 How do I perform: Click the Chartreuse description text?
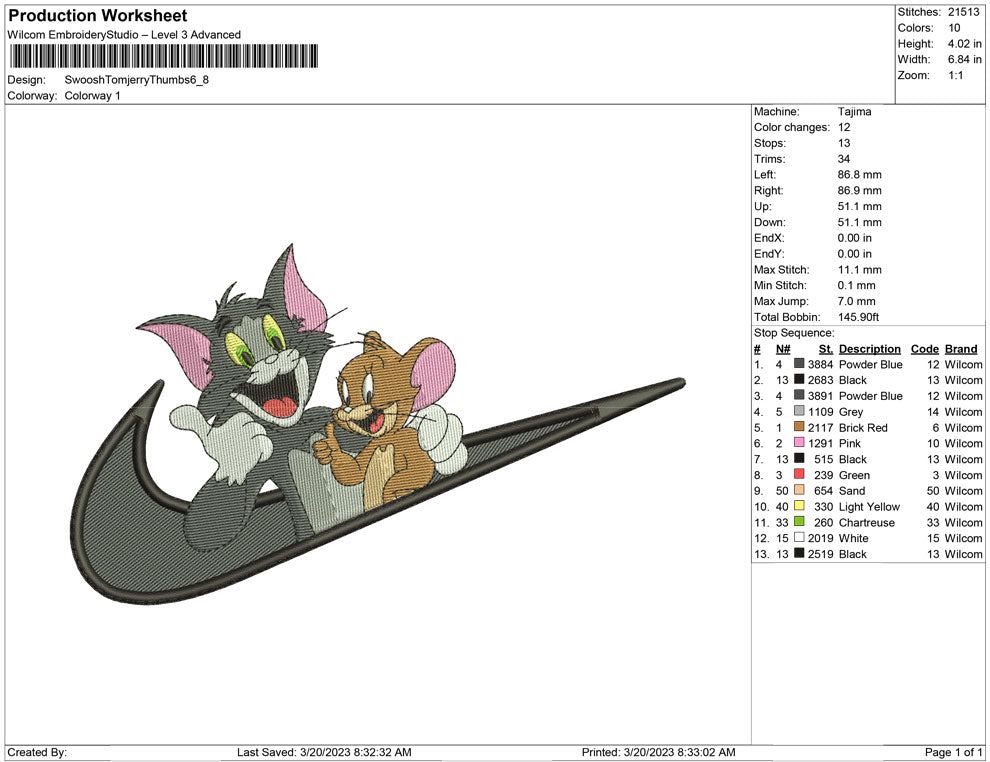point(866,522)
